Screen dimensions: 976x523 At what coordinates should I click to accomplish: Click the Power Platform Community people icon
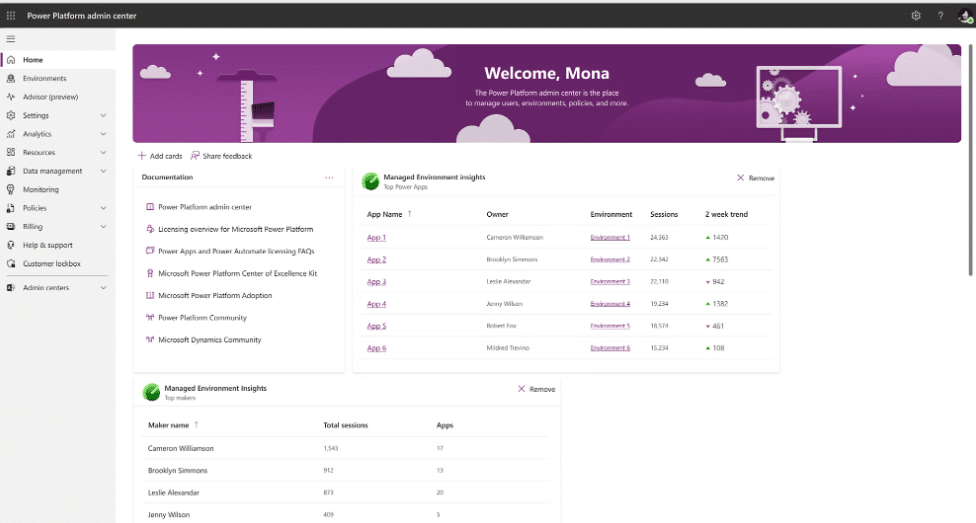(150, 318)
